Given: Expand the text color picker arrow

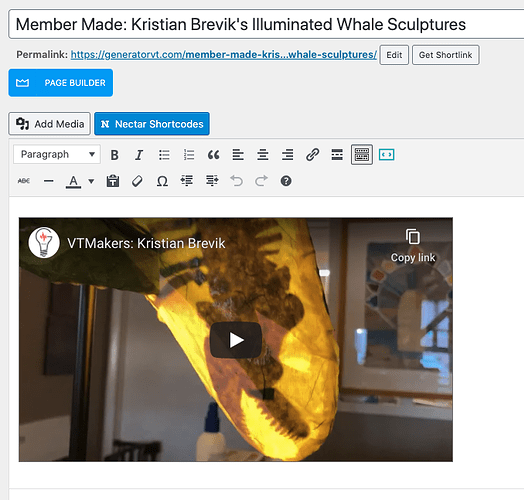Looking at the screenshot, I should 91,181.
